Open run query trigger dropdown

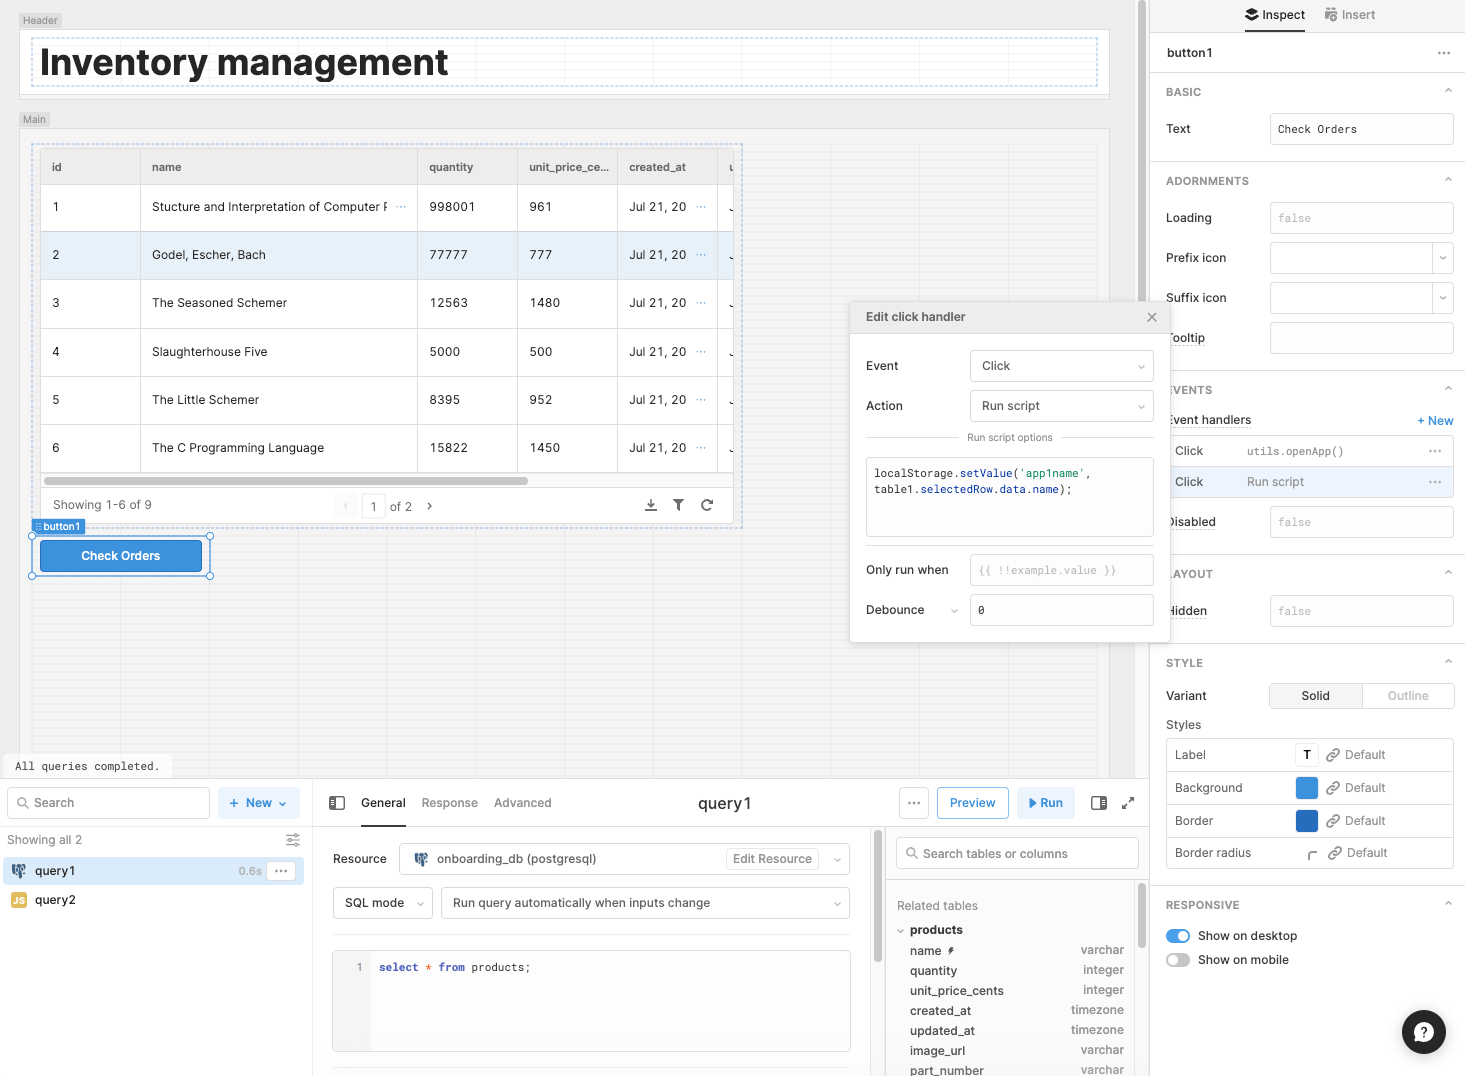tap(645, 903)
